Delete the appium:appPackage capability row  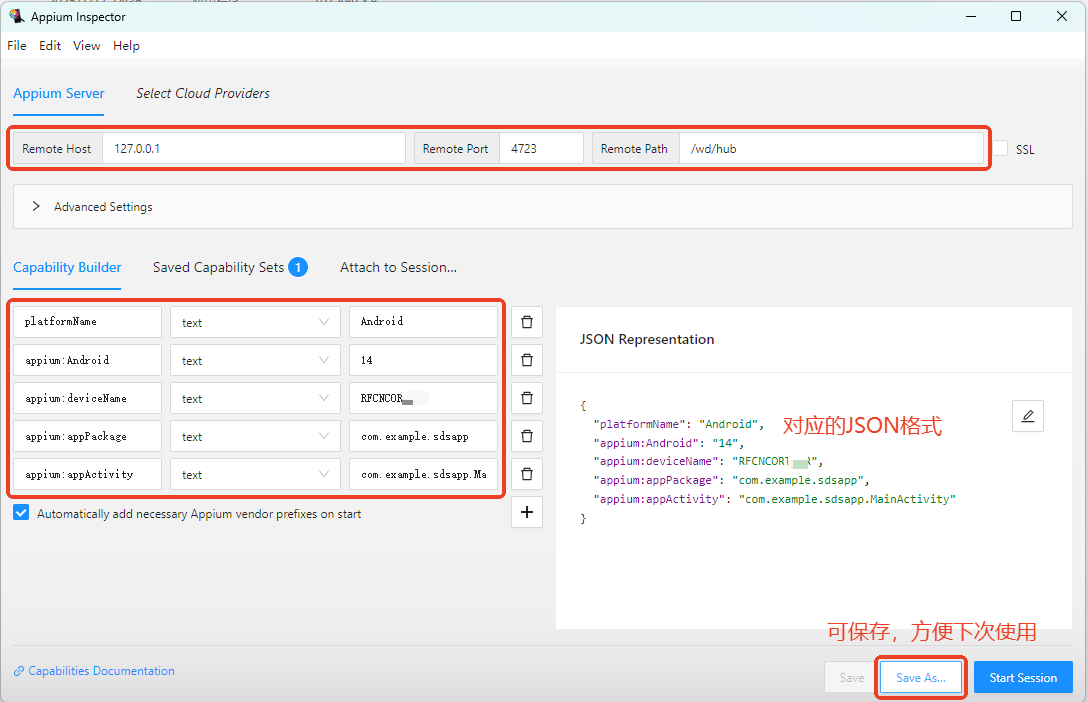click(527, 436)
